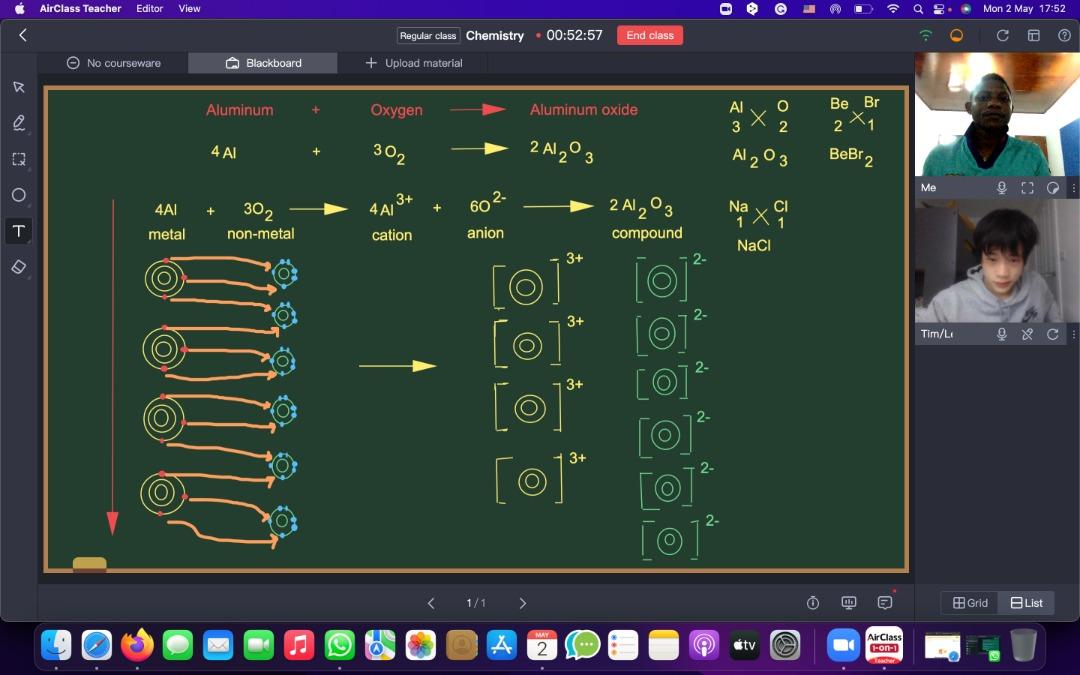1080x675 pixels.
Task: Open the Upload material tab
Action: click(413, 63)
